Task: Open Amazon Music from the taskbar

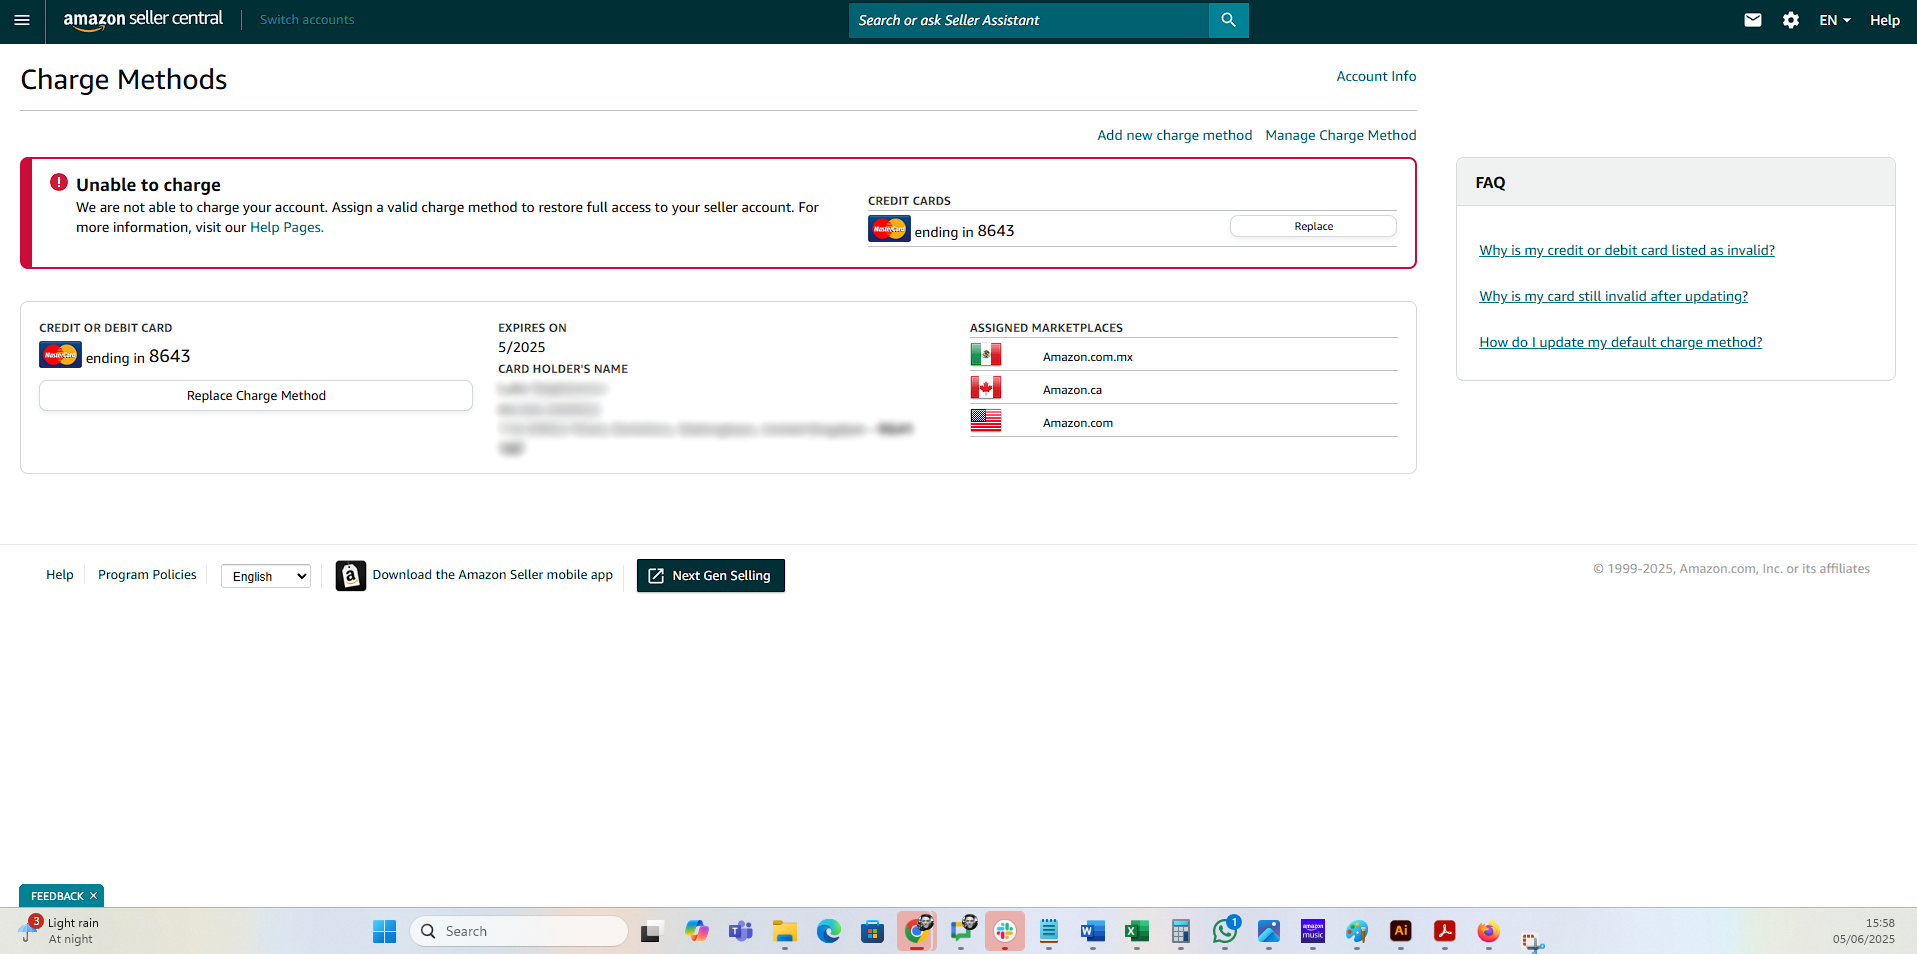Action: coord(1312,932)
